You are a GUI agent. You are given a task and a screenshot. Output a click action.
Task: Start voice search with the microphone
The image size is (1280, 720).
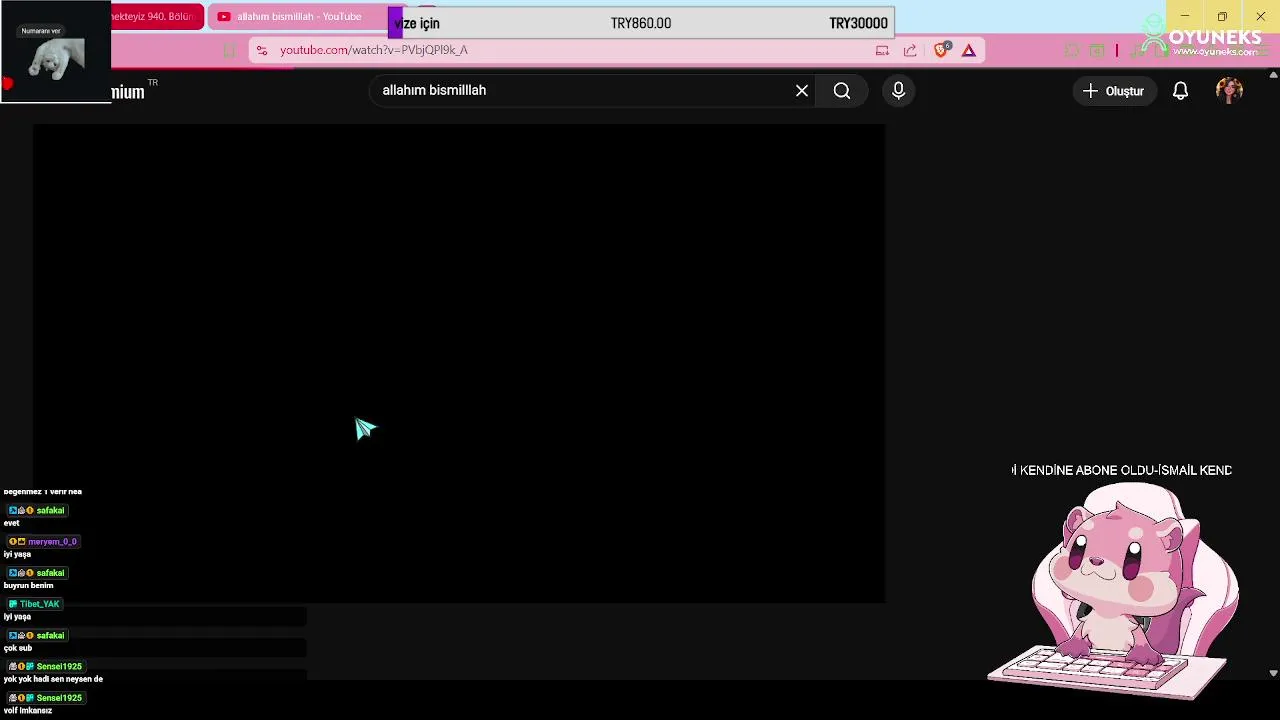tap(898, 91)
